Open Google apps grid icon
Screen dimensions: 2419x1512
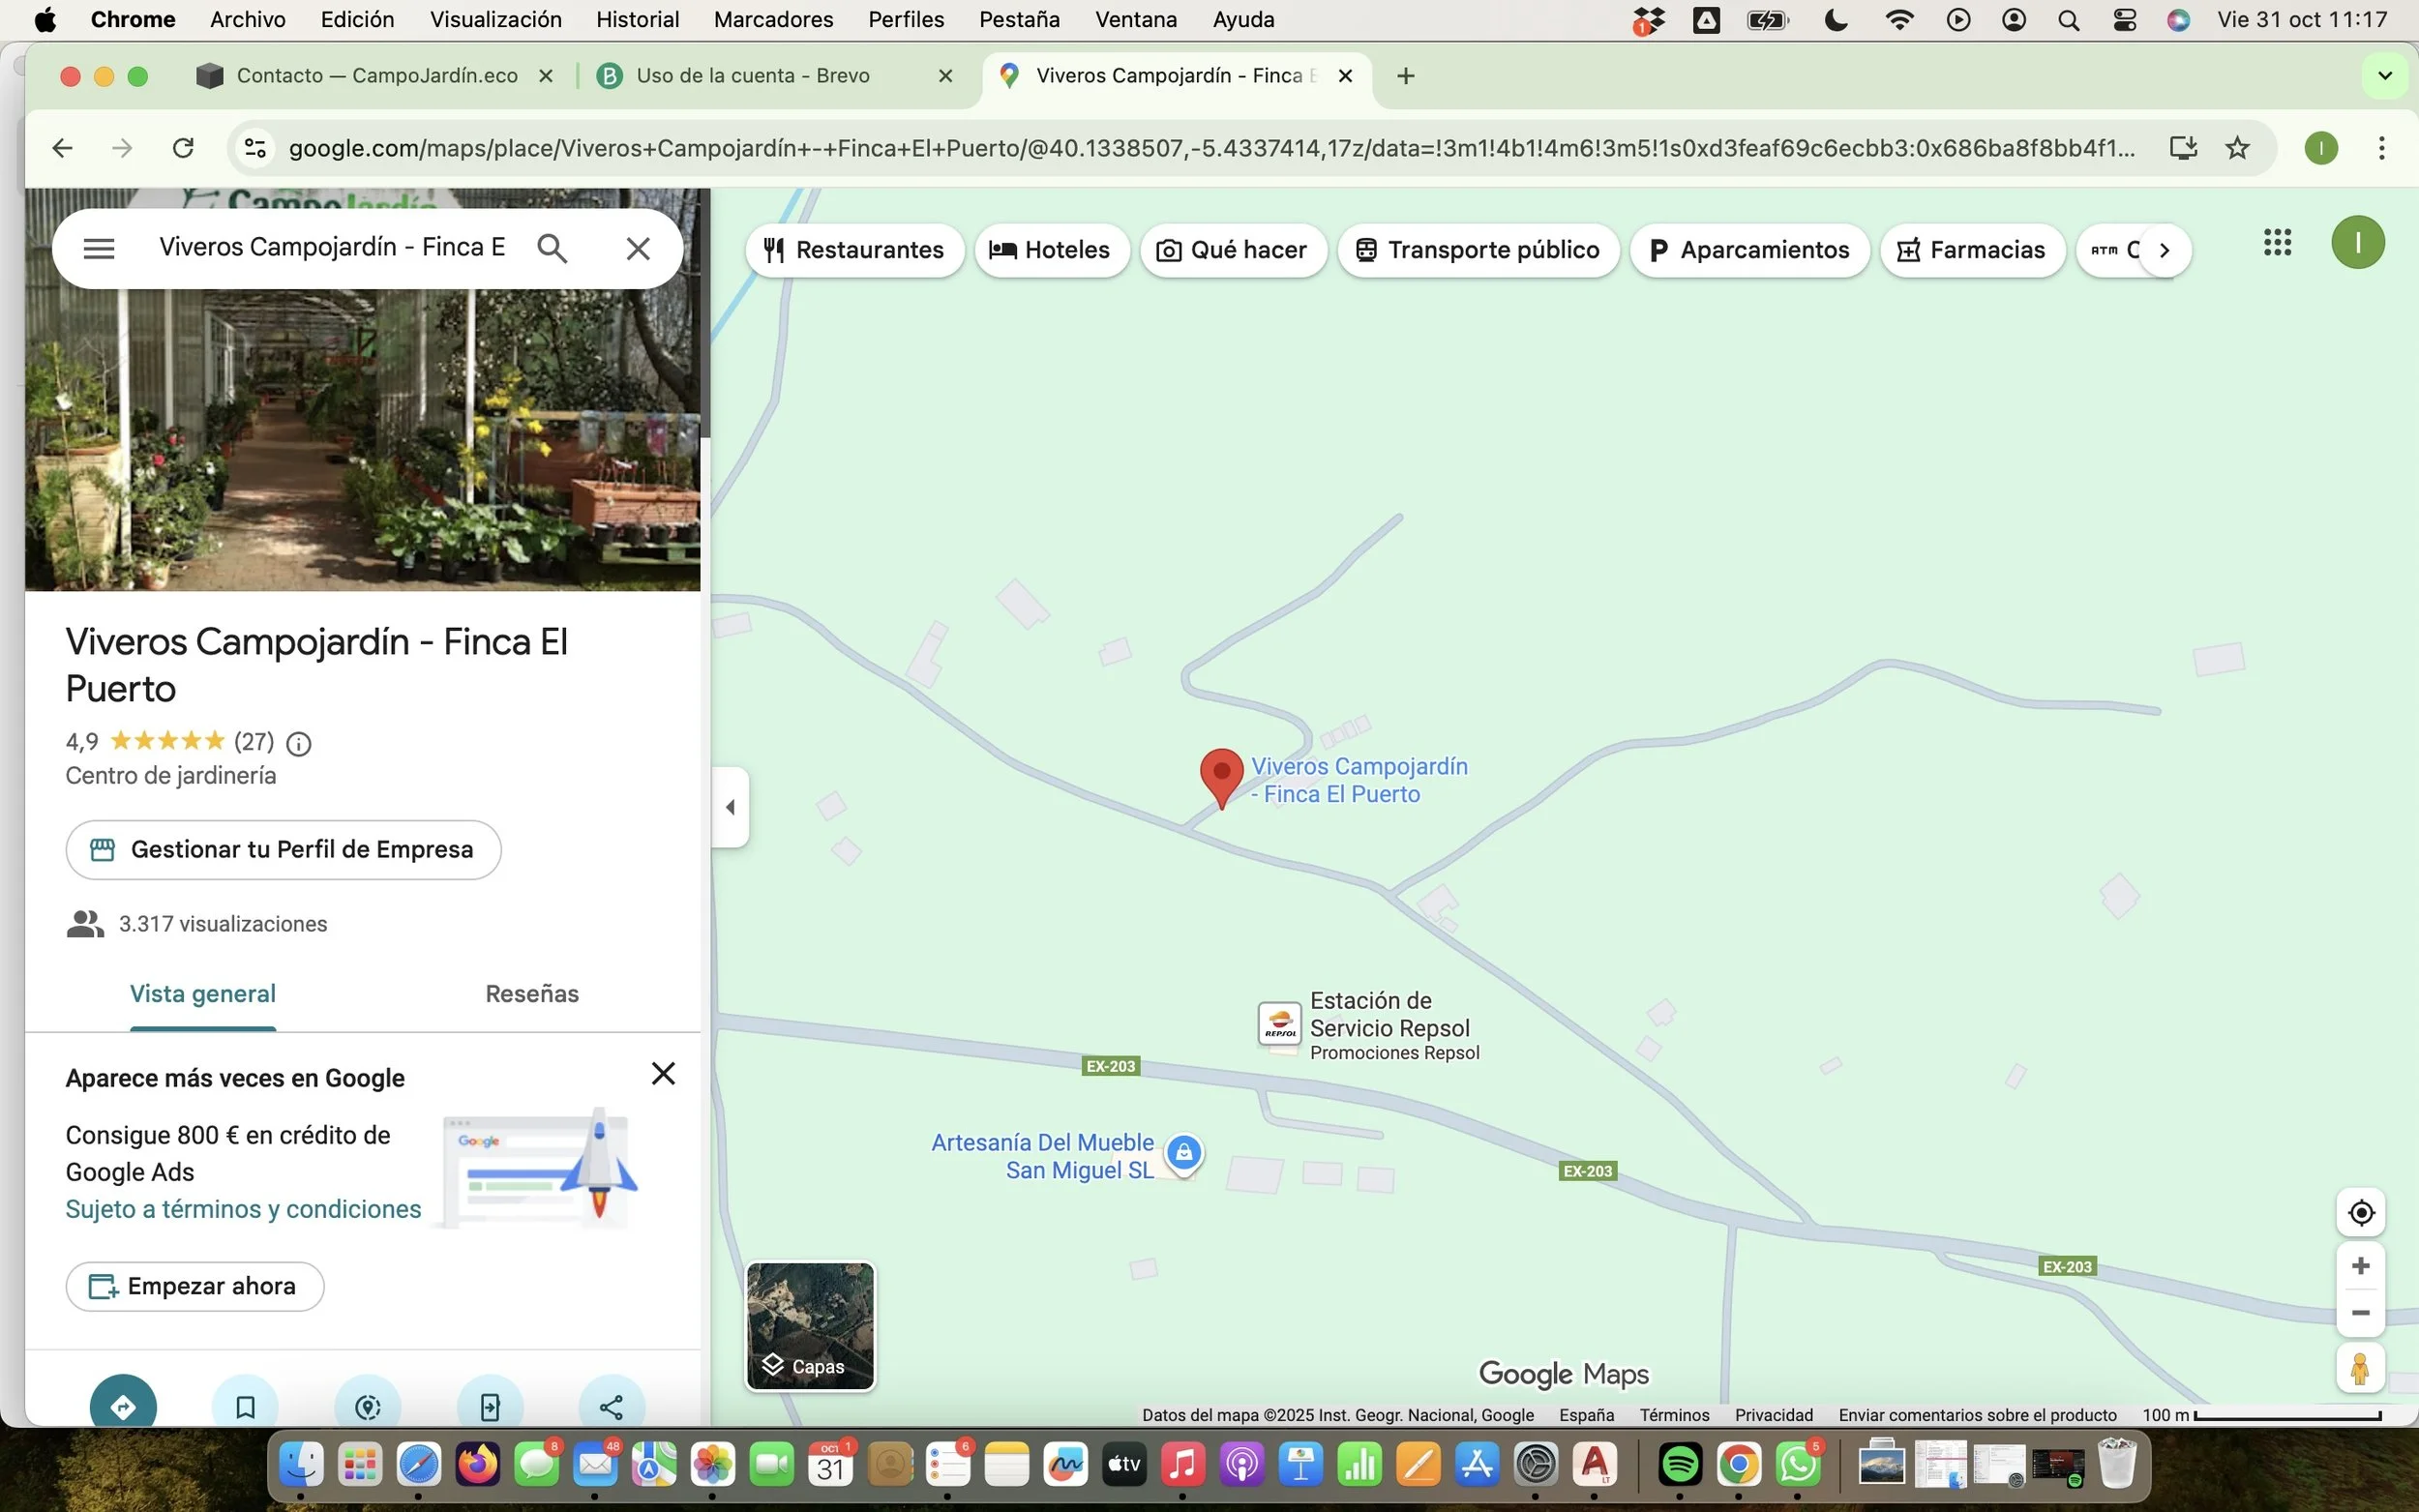2277,242
